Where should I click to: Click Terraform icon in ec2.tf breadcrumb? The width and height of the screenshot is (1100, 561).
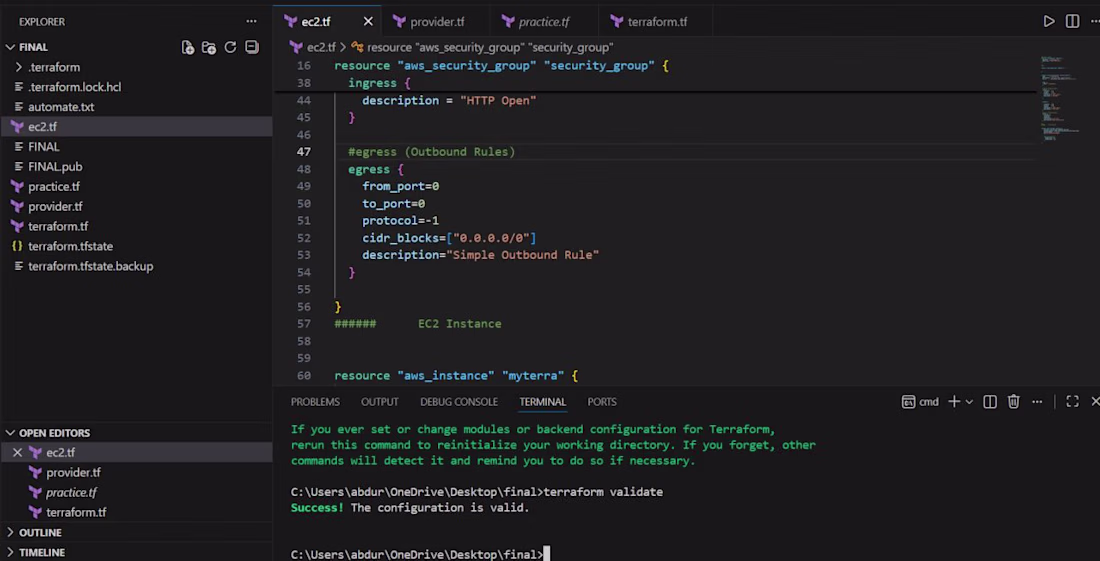[297, 47]
